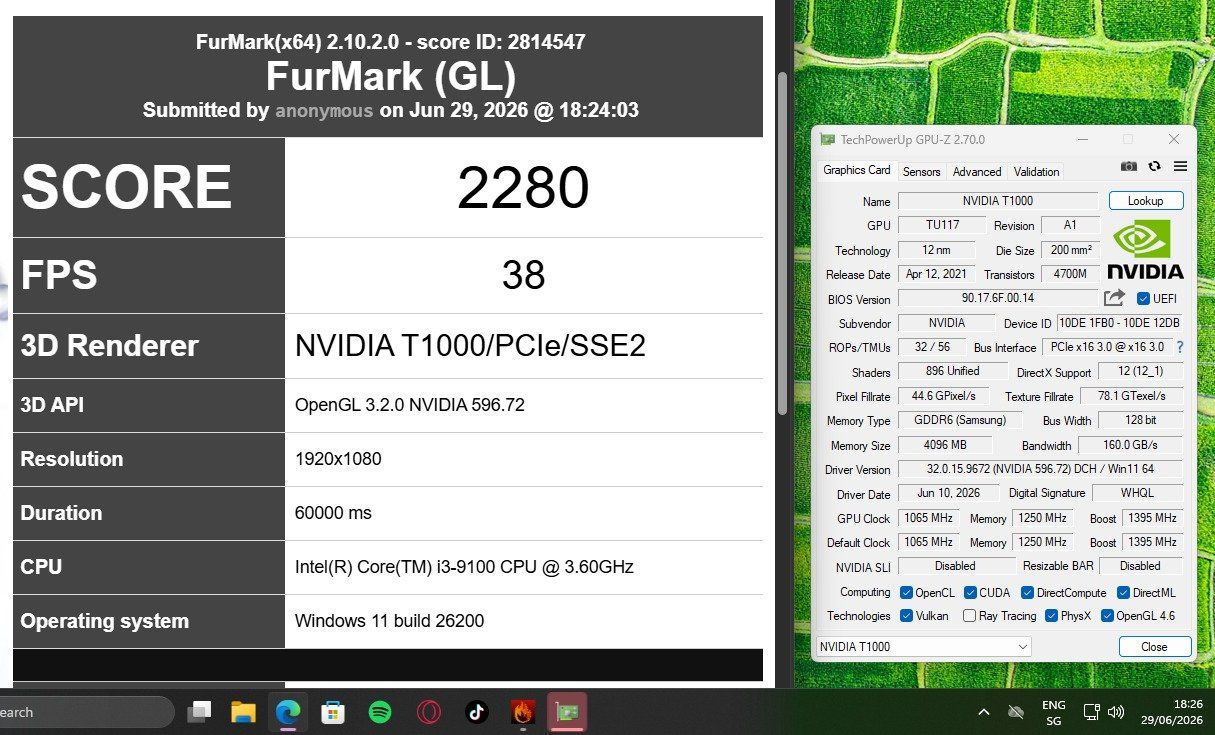Select the Graphics Card tab

coord(856,170)
